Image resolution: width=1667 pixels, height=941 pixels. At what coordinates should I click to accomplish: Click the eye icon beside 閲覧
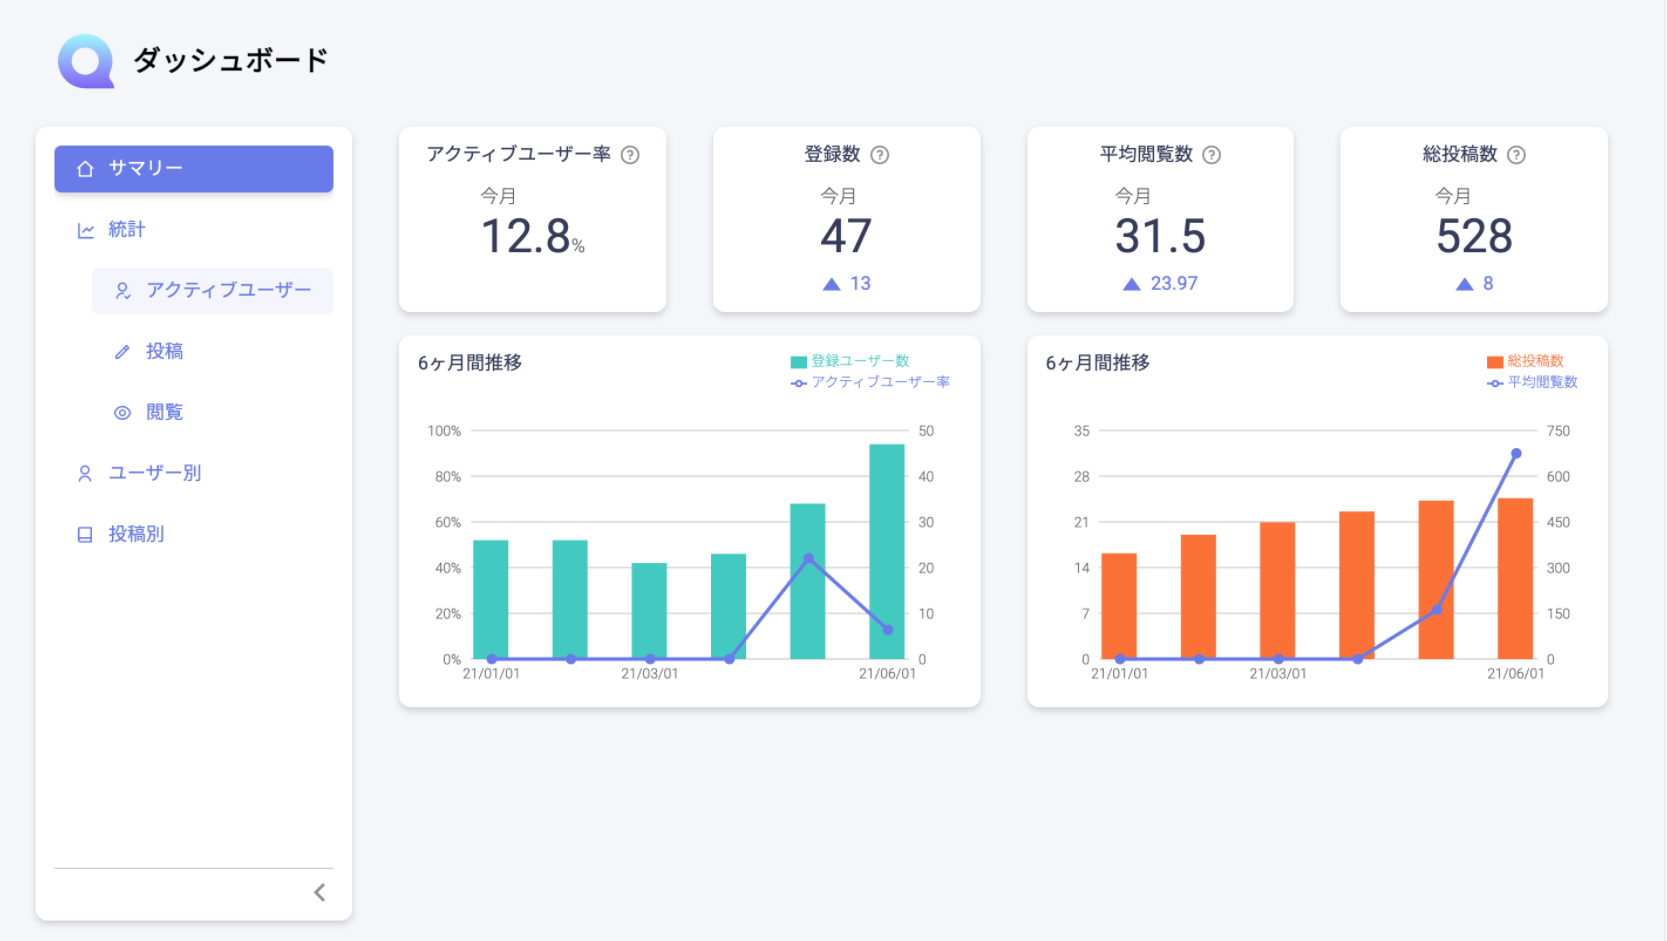click(x=121, y=412)
